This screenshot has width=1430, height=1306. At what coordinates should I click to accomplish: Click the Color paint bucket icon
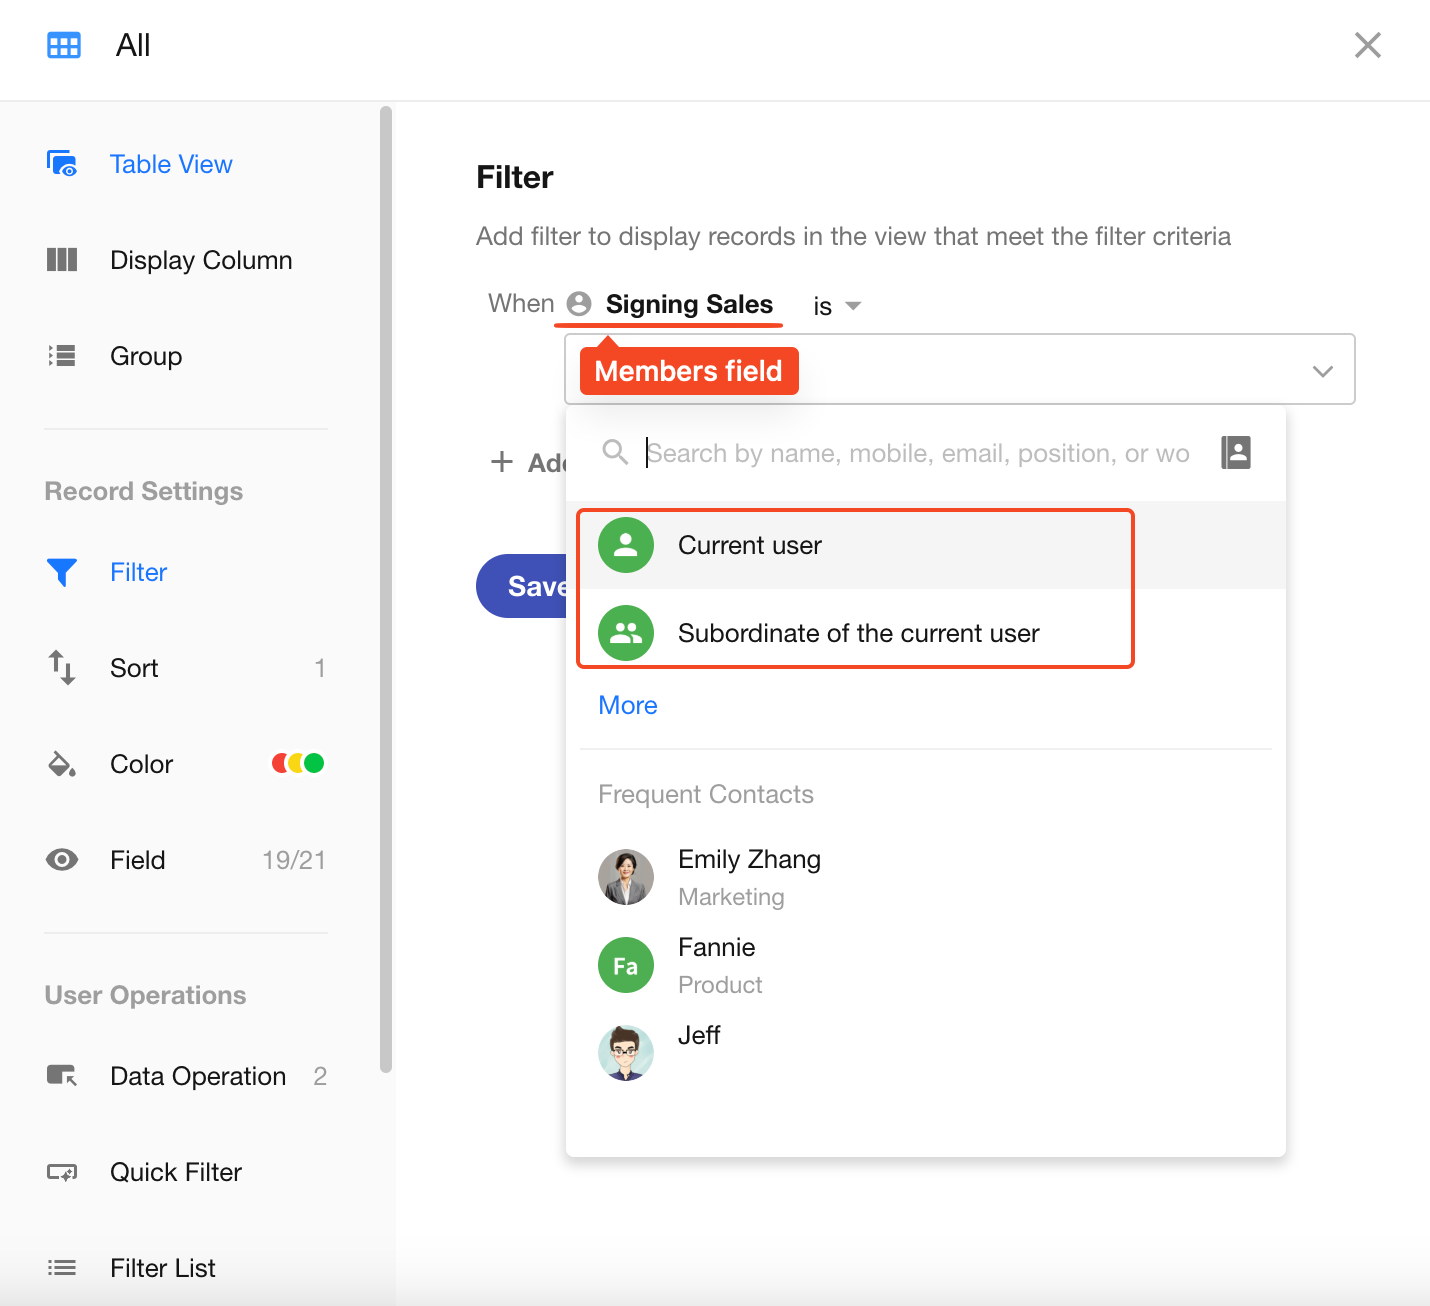[x=62, y=764]
